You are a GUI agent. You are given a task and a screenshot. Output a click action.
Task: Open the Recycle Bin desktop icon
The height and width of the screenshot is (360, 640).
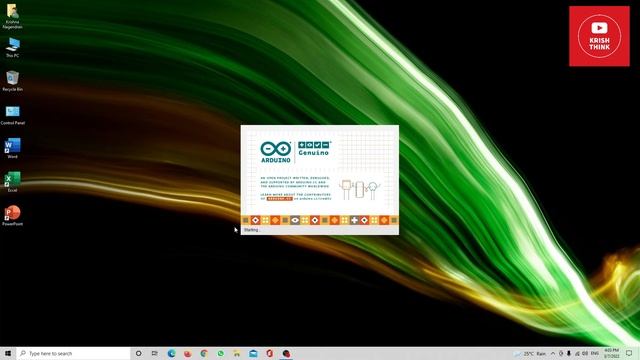13,80
